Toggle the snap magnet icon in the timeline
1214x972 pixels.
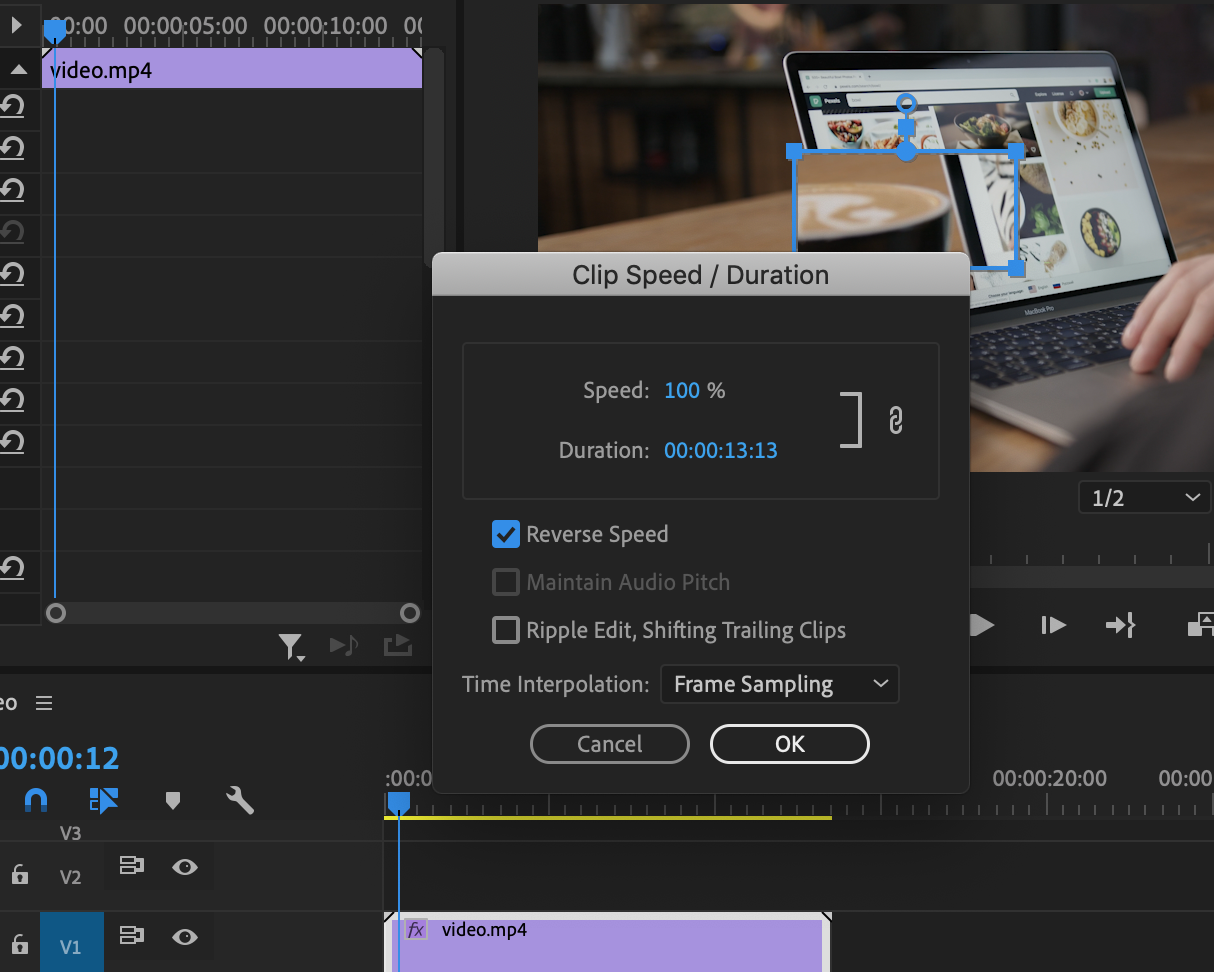tap(35, 800)
